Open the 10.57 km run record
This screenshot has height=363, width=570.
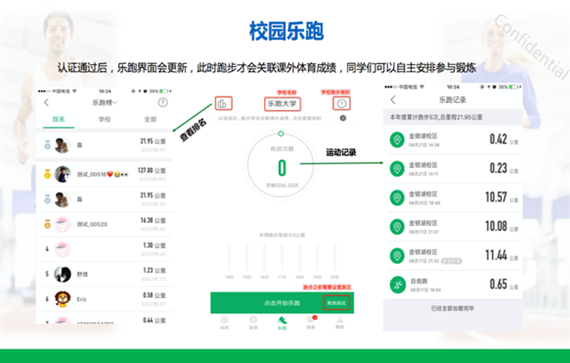tap(454, 198)
